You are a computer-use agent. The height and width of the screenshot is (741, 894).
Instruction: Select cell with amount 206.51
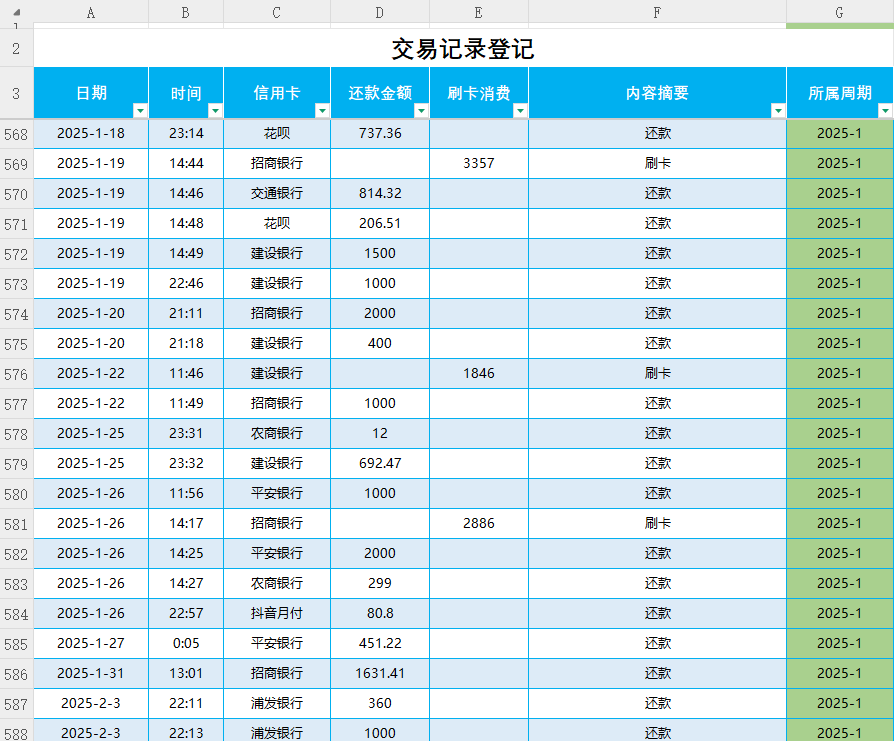(380, 224)
